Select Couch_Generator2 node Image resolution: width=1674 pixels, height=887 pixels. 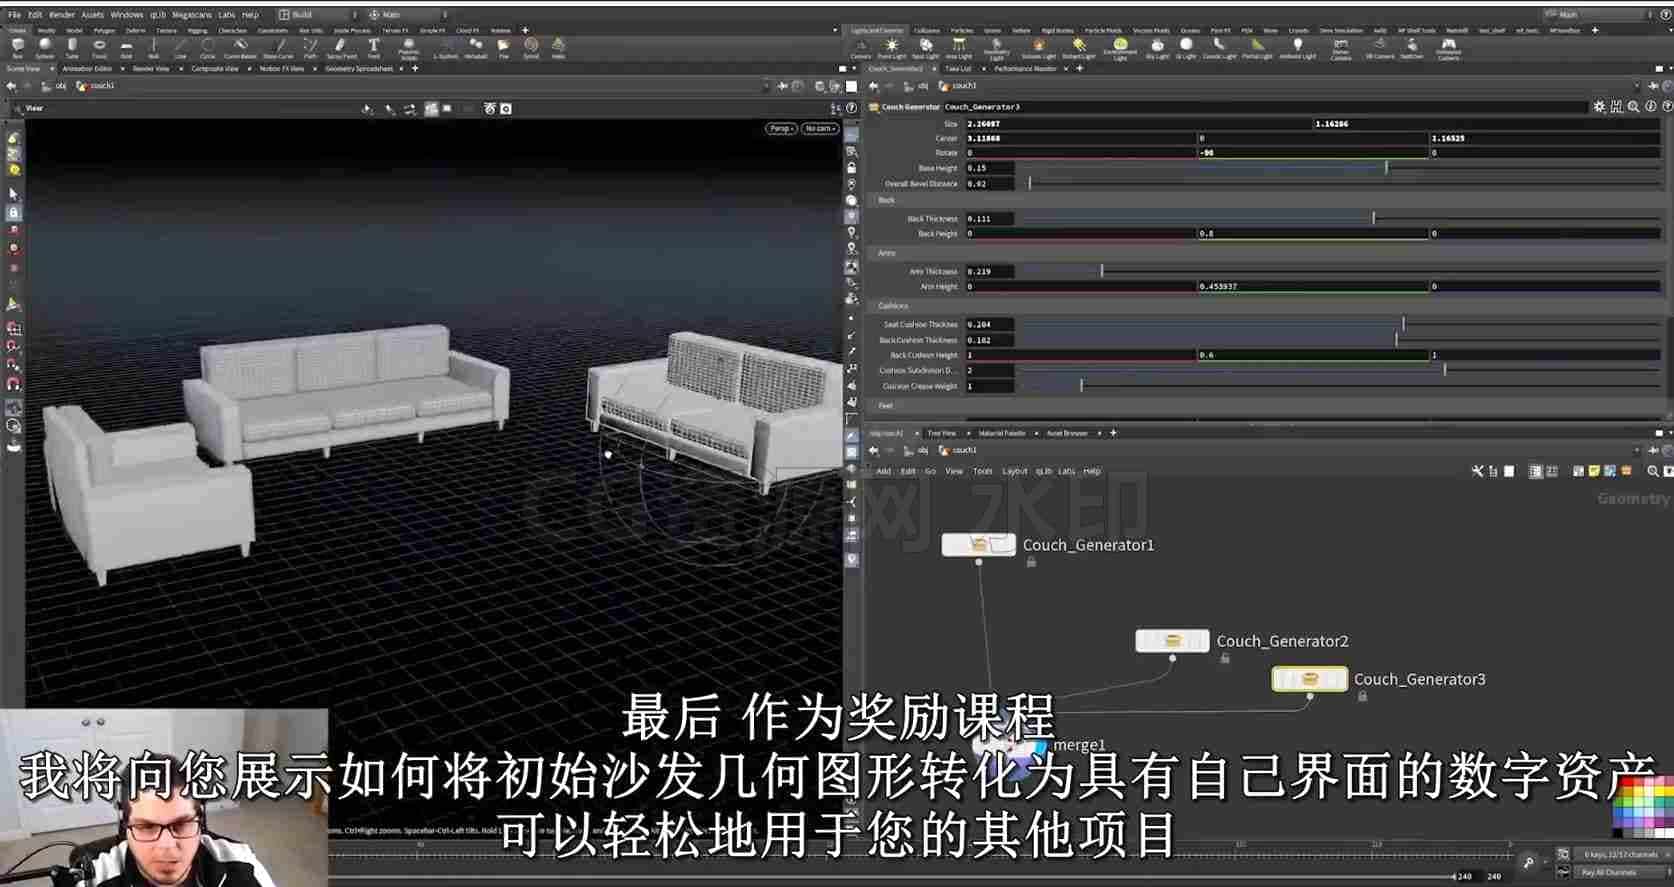[x=1172, y=640]
